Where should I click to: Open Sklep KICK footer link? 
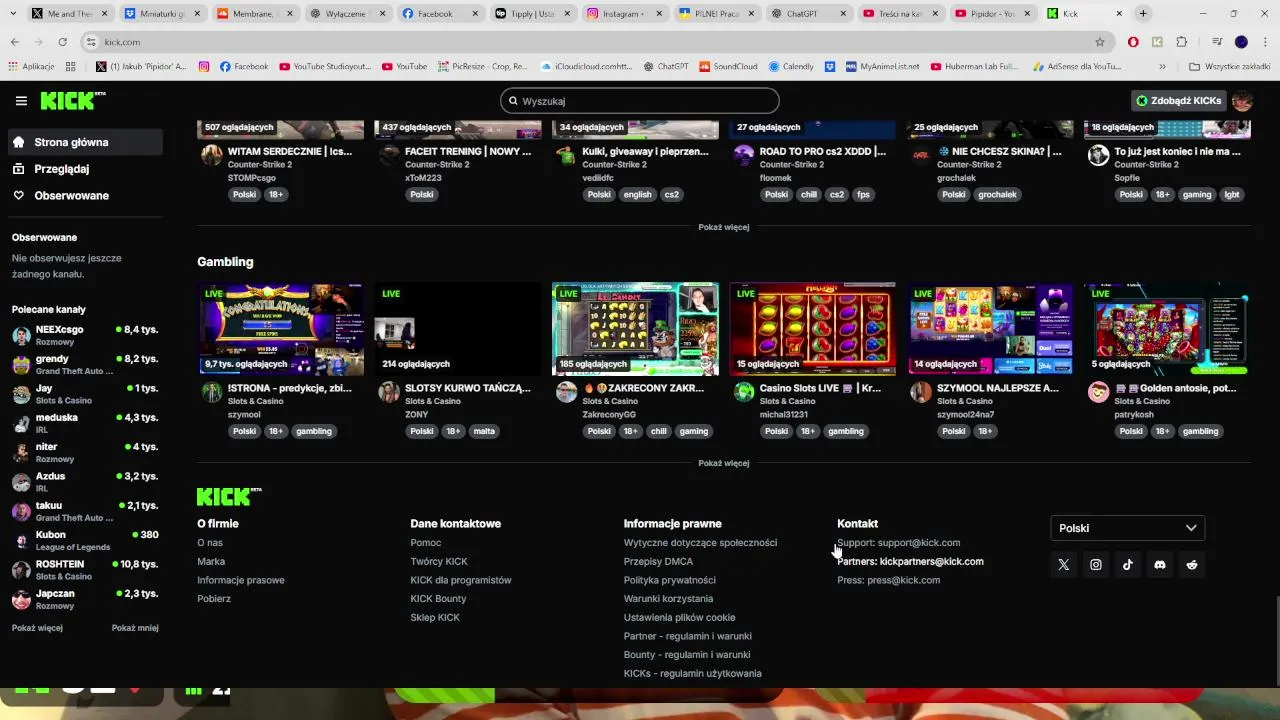coord(435,618)
